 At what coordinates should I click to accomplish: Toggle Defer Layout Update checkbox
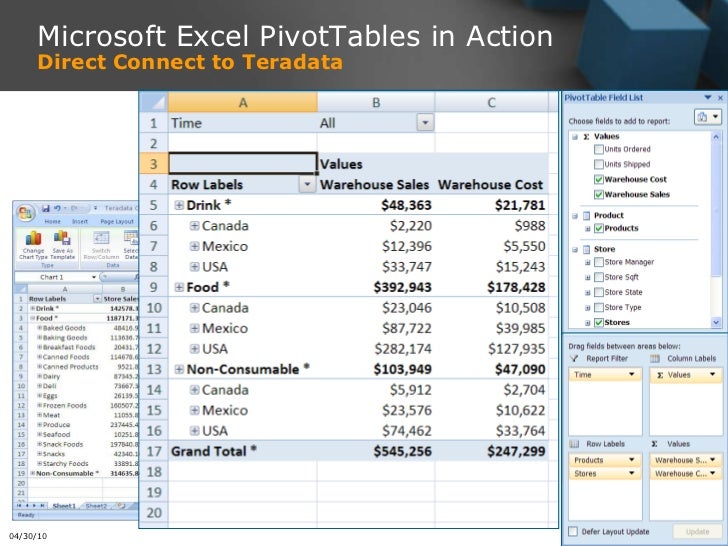[x=573, y=532]
